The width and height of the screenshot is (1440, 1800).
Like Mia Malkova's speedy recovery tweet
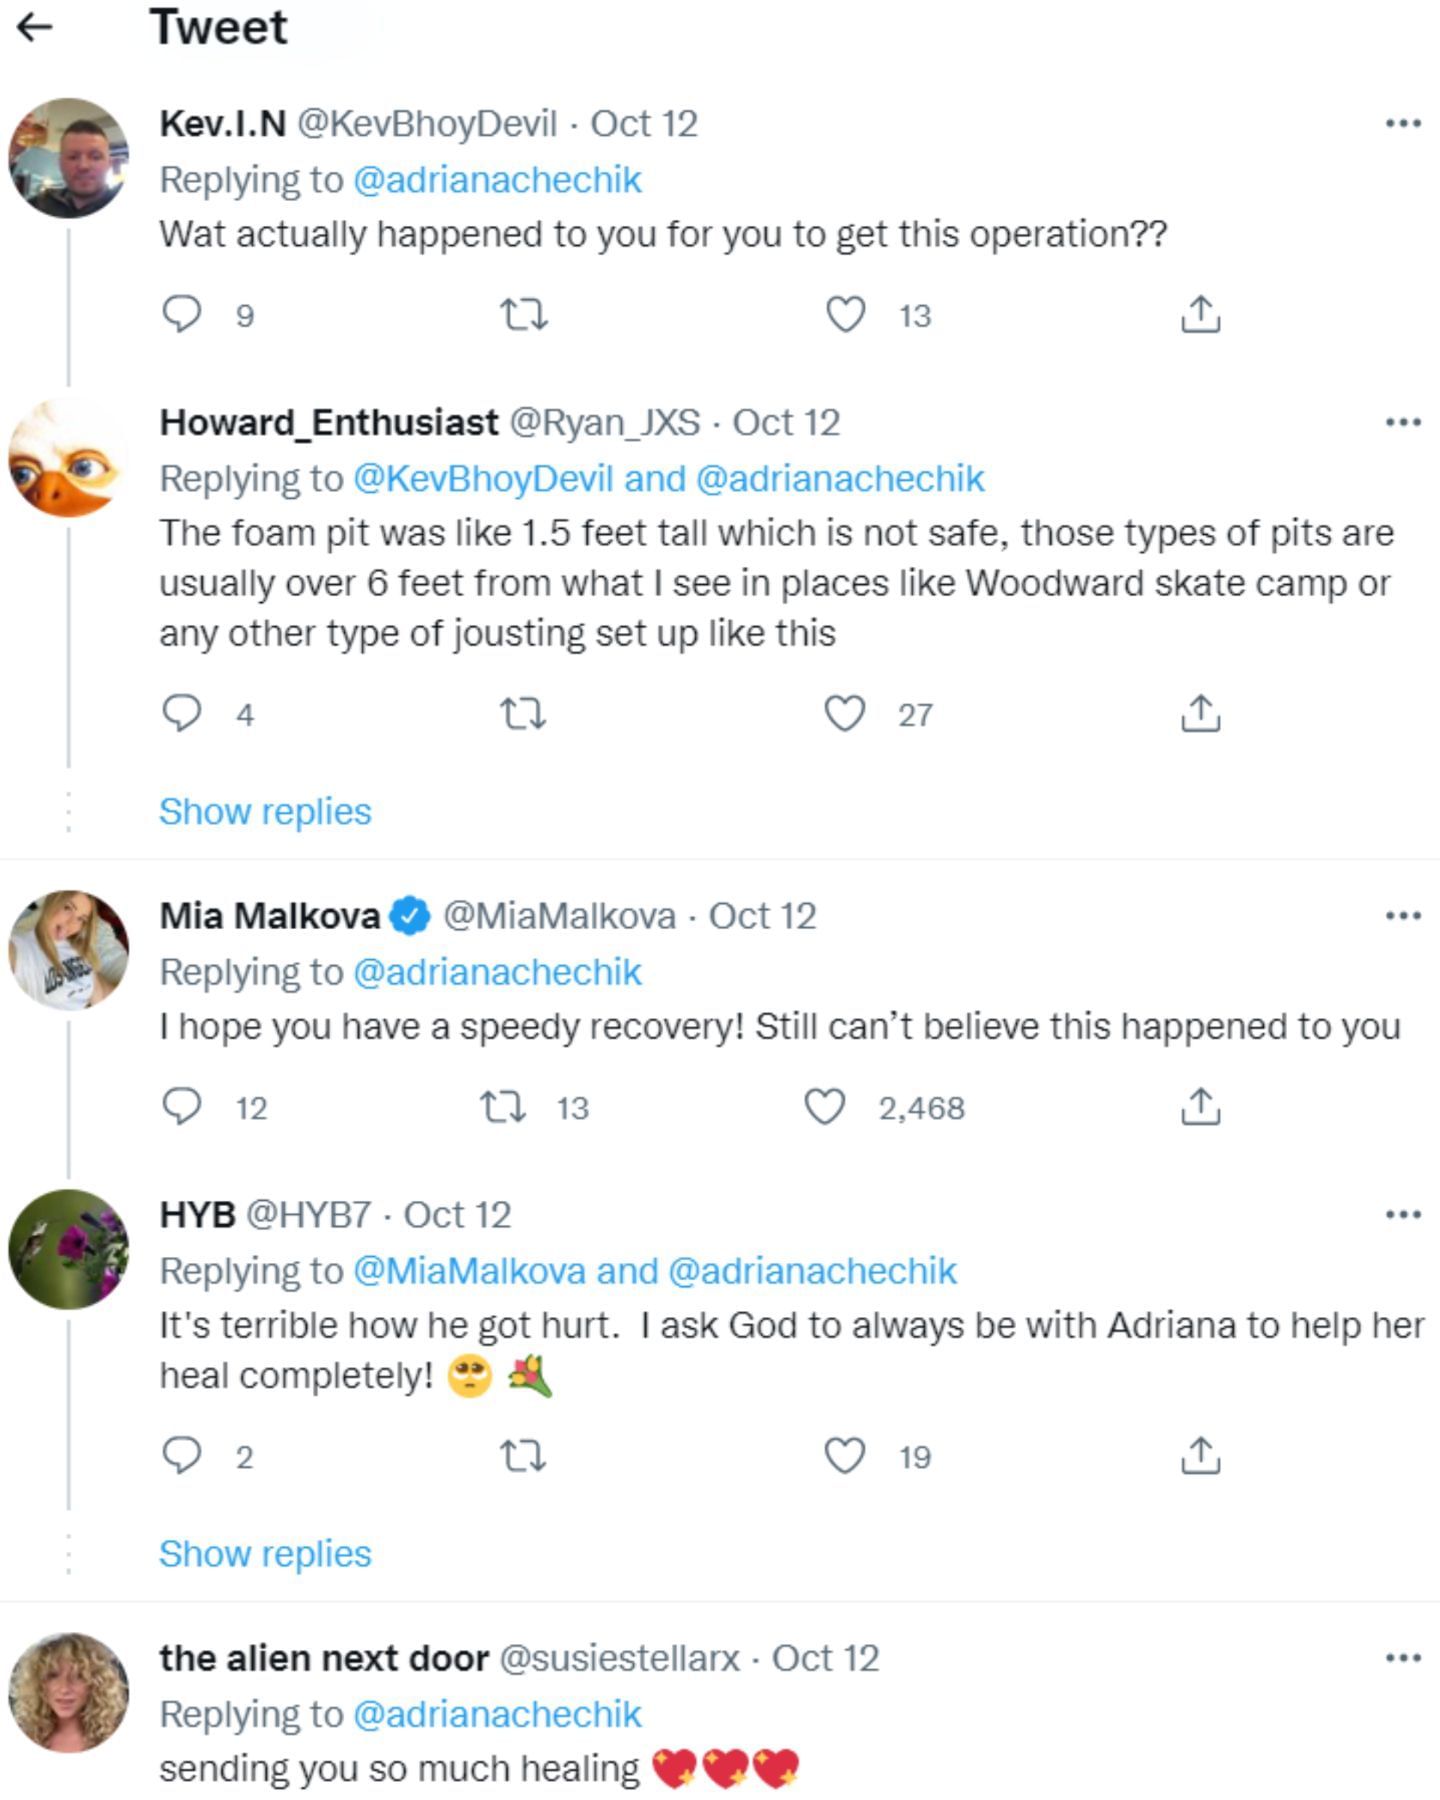(x=825, y=1107)
